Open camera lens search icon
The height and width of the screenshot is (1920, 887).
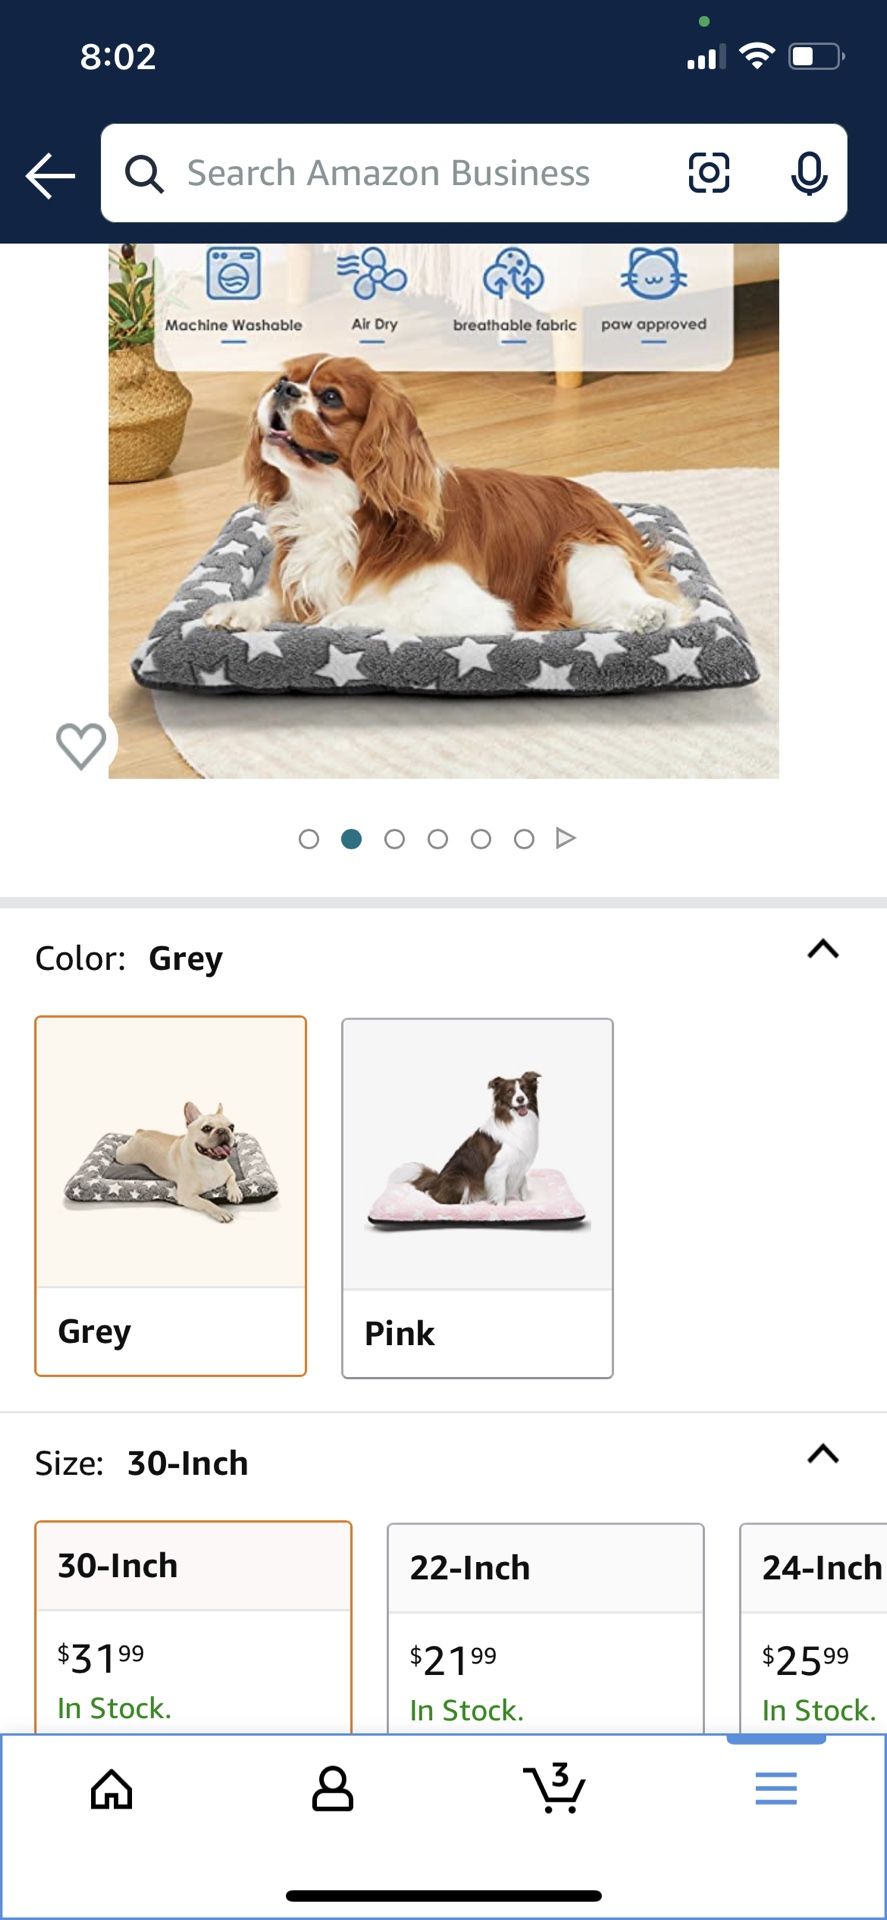pyautogui.click(x=708, y=173)
